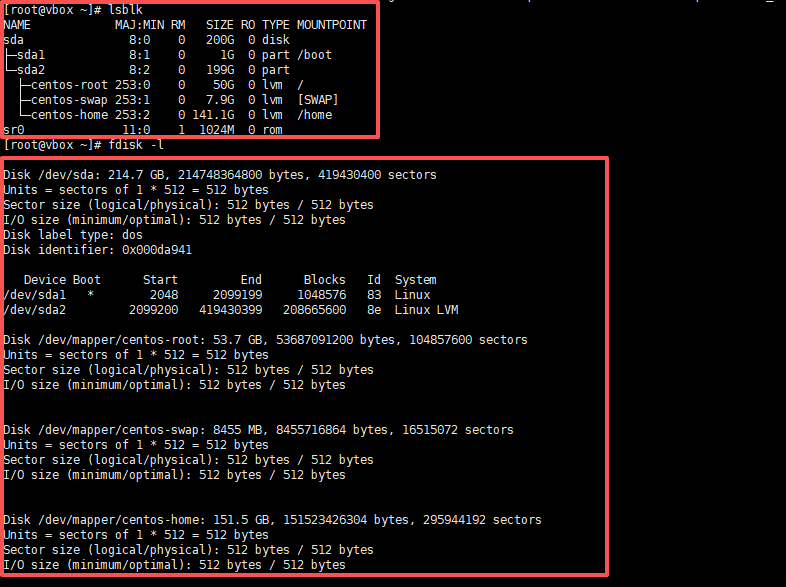This screenshot has width=786, height=587.
Task: Select the 'centos-home' lsblk entry
Action: point(69,115)
